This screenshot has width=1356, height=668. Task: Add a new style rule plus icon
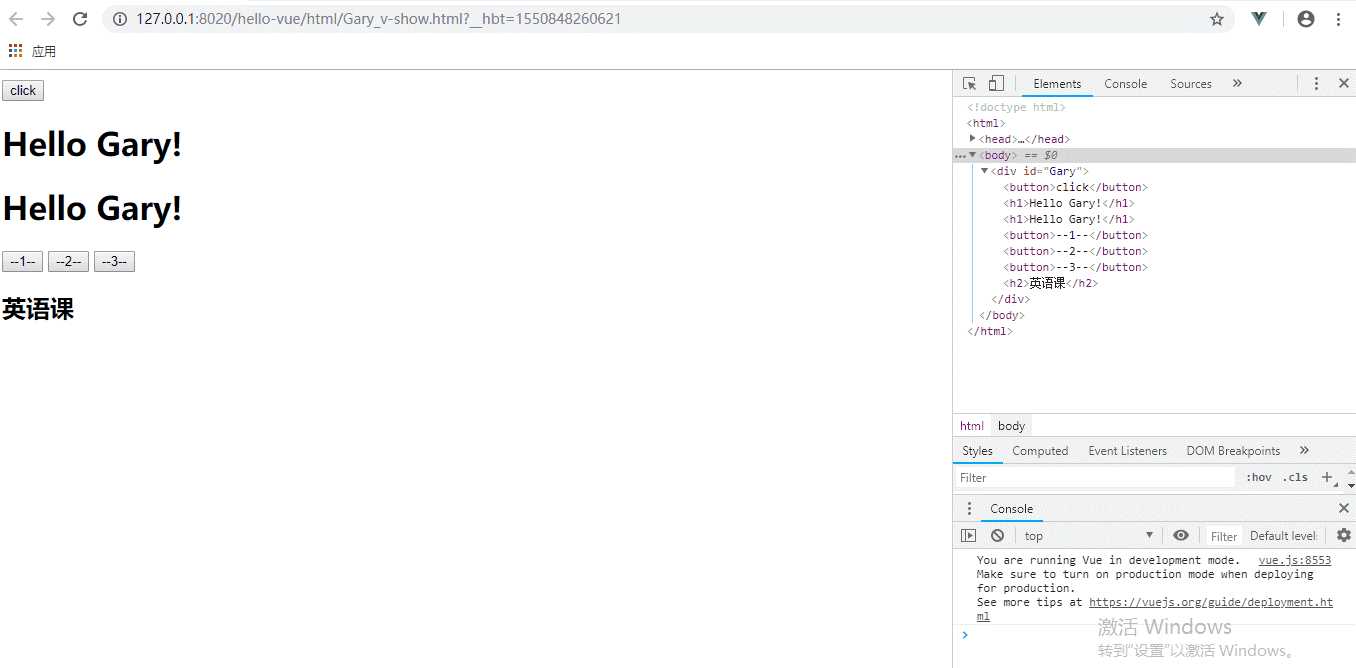(1327, 478)
